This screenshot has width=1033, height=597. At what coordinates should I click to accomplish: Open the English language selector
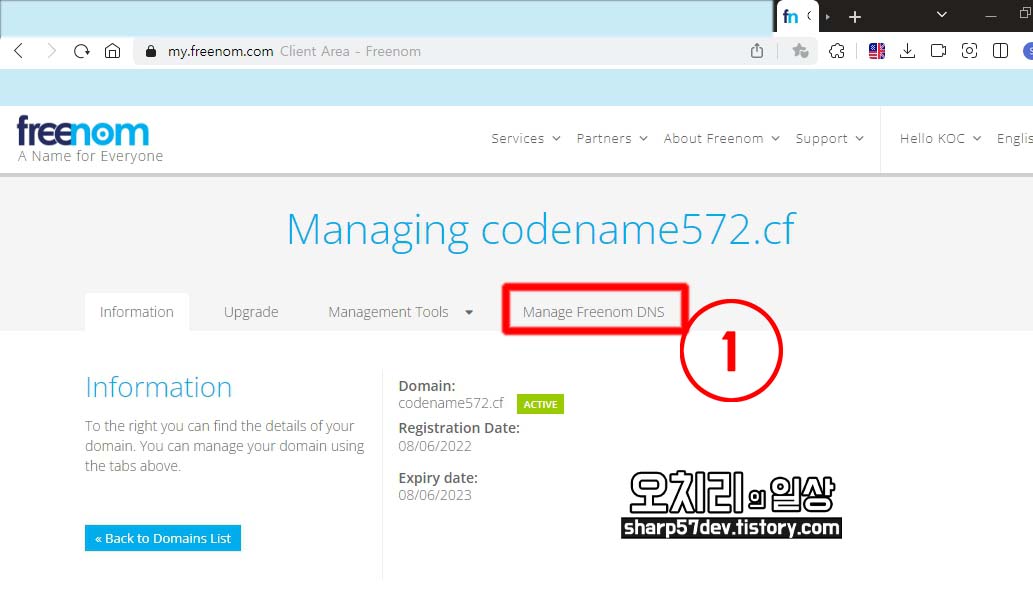pos(1015,138)
